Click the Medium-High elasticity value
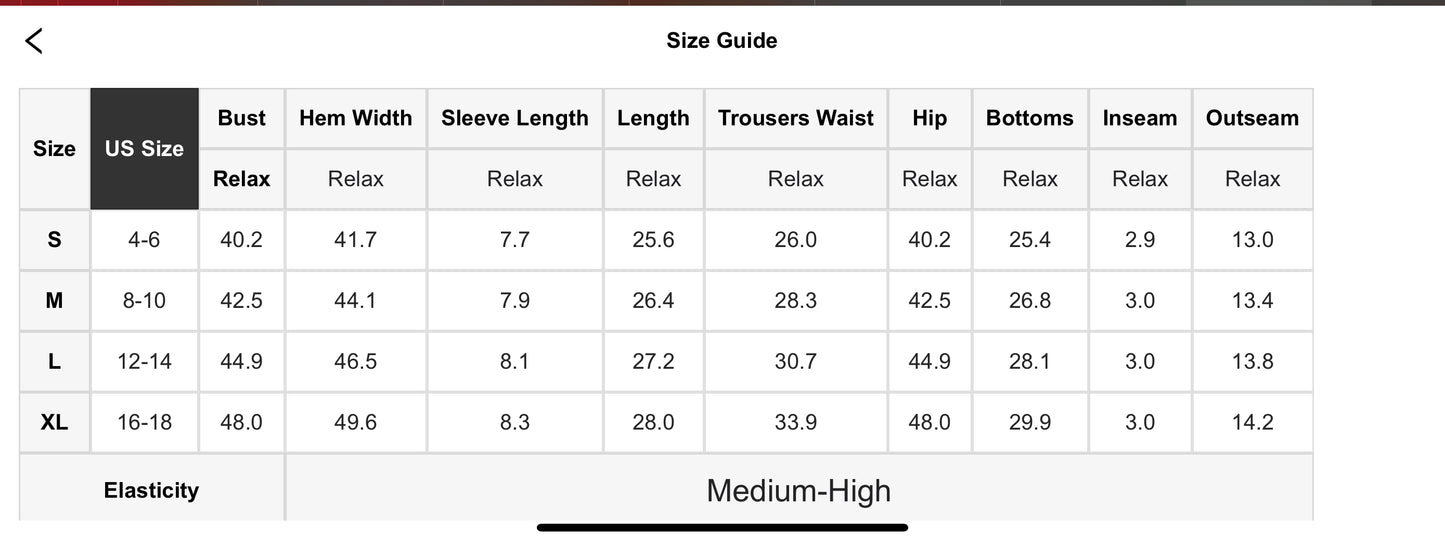 pos(798,490)
